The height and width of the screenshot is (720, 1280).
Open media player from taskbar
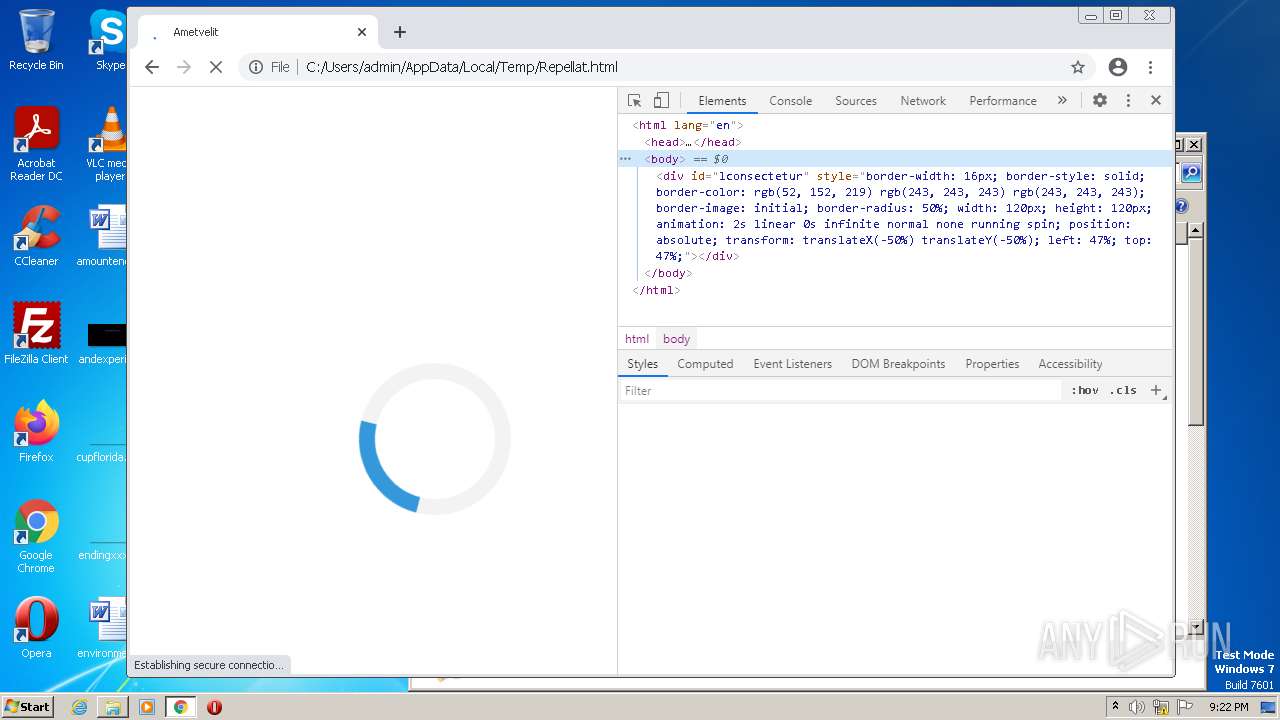pos(147,707)
